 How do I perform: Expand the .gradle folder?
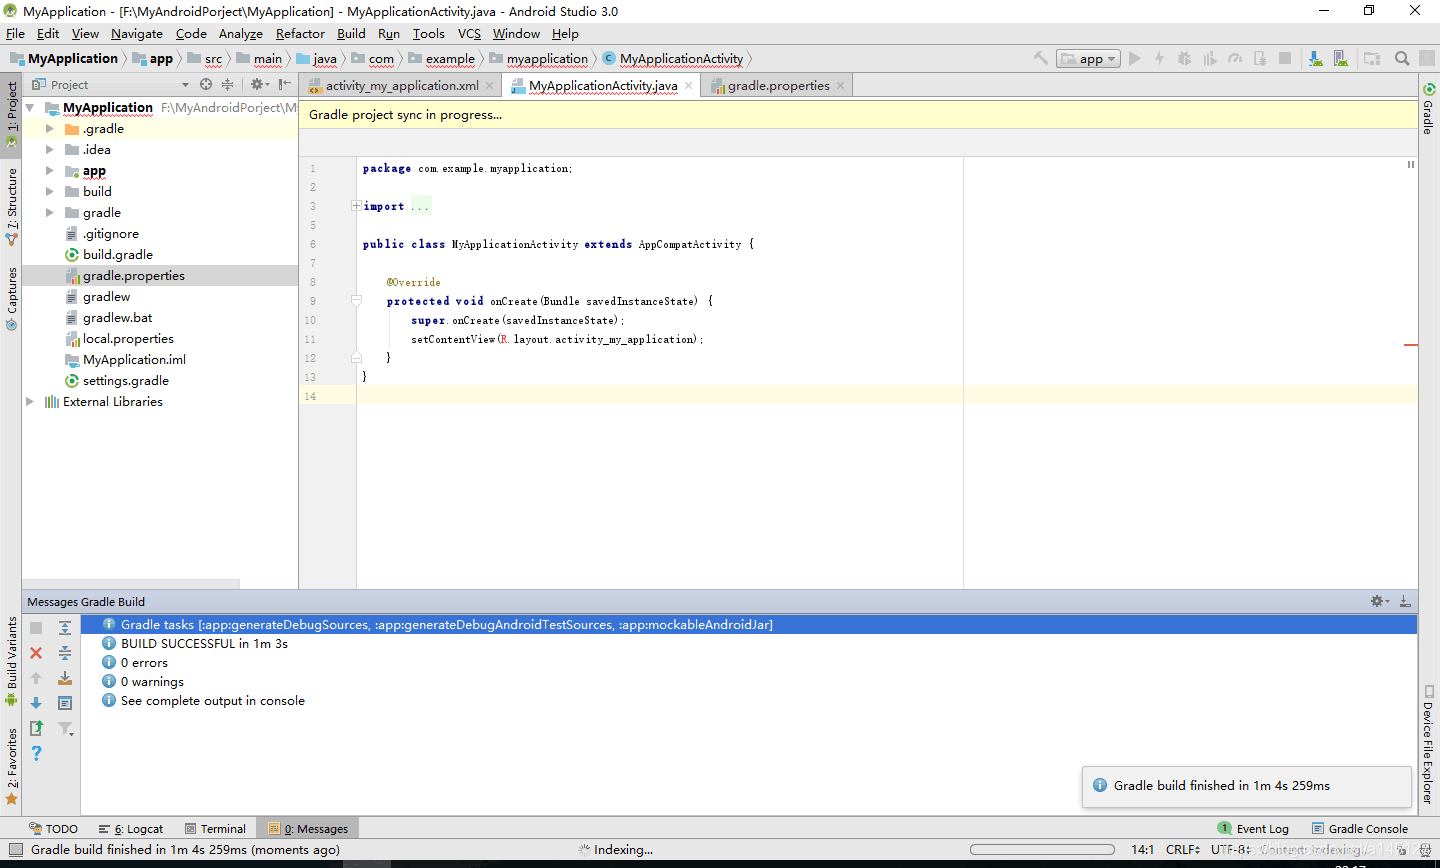(x=50, y=129)
